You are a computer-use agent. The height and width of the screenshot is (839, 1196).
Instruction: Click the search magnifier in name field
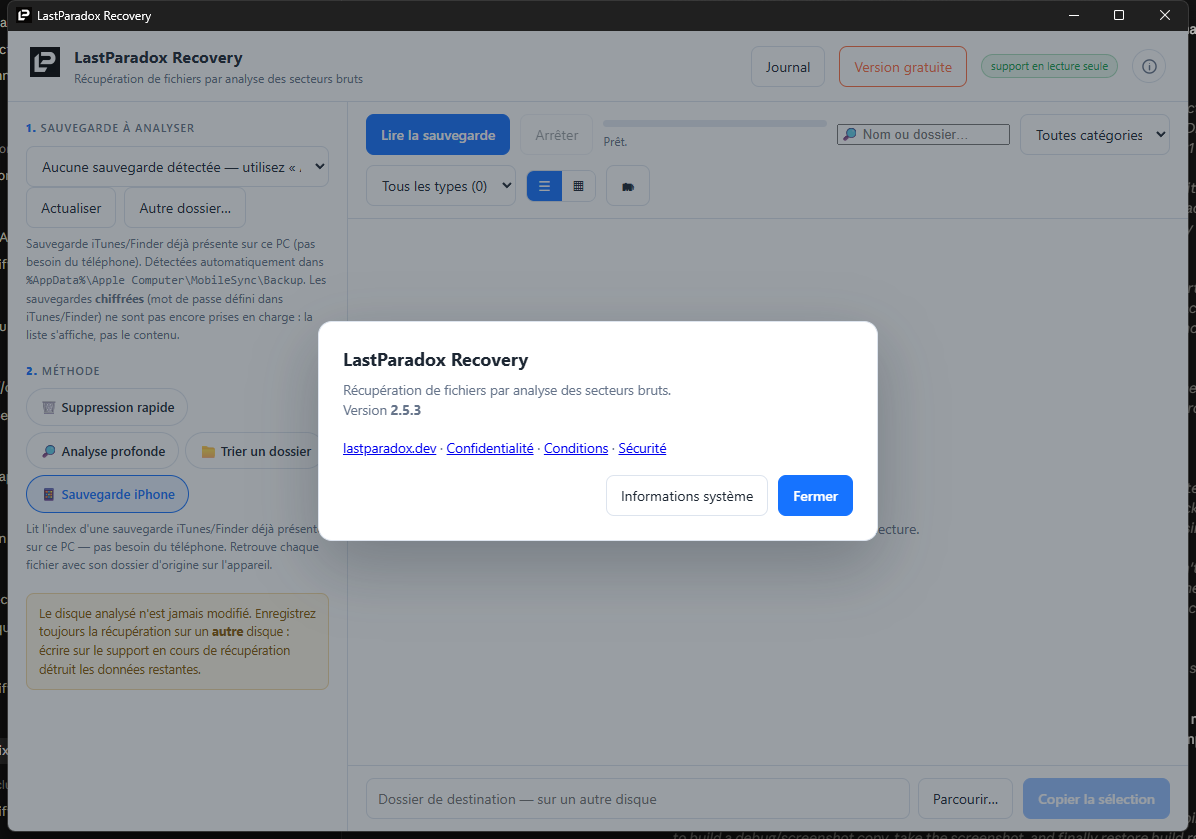click(849, 134)
